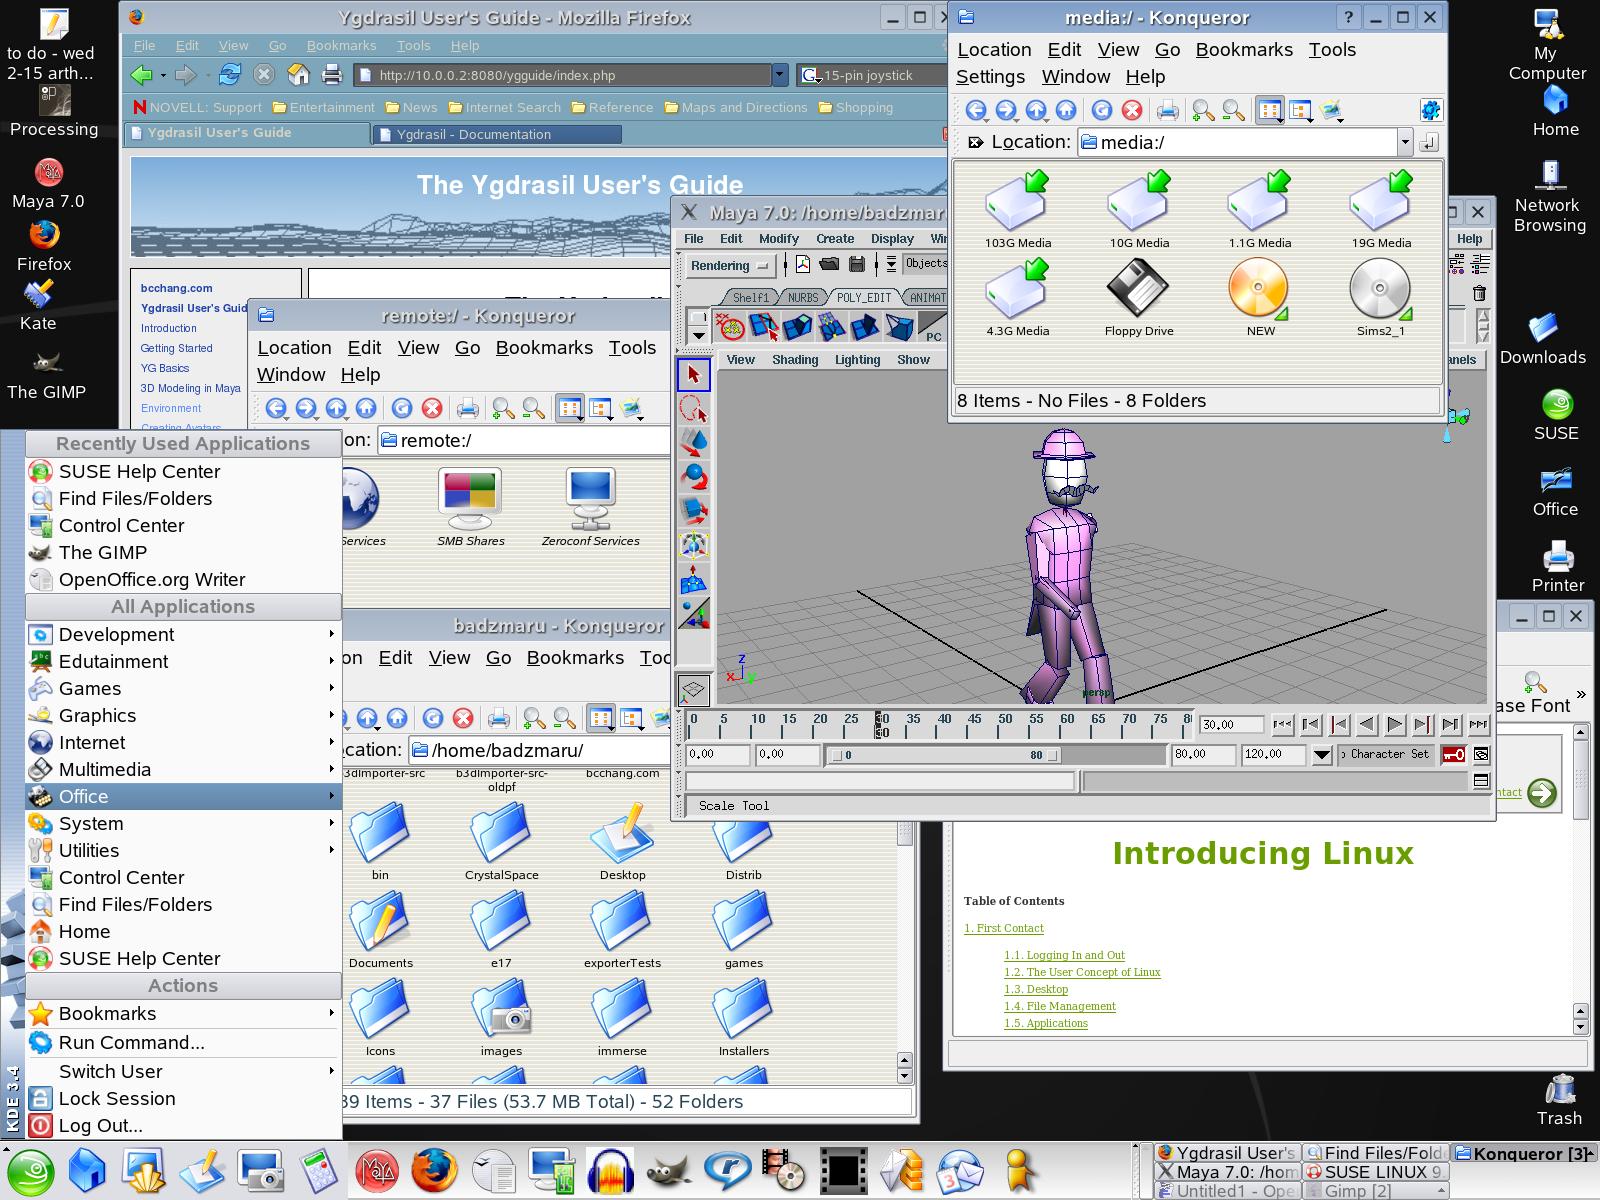
Task: Expand the Firefox URL bar history dropdown
Action: 780,75
